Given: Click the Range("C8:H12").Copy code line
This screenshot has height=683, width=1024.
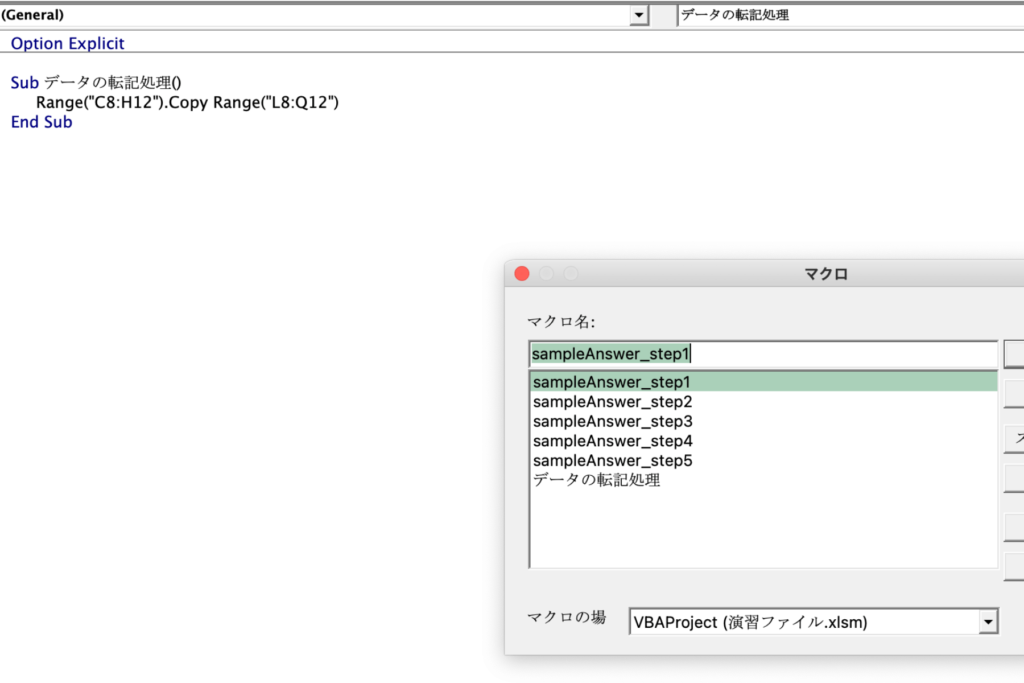Looking at the screenshot, I should tap(187, 103).
